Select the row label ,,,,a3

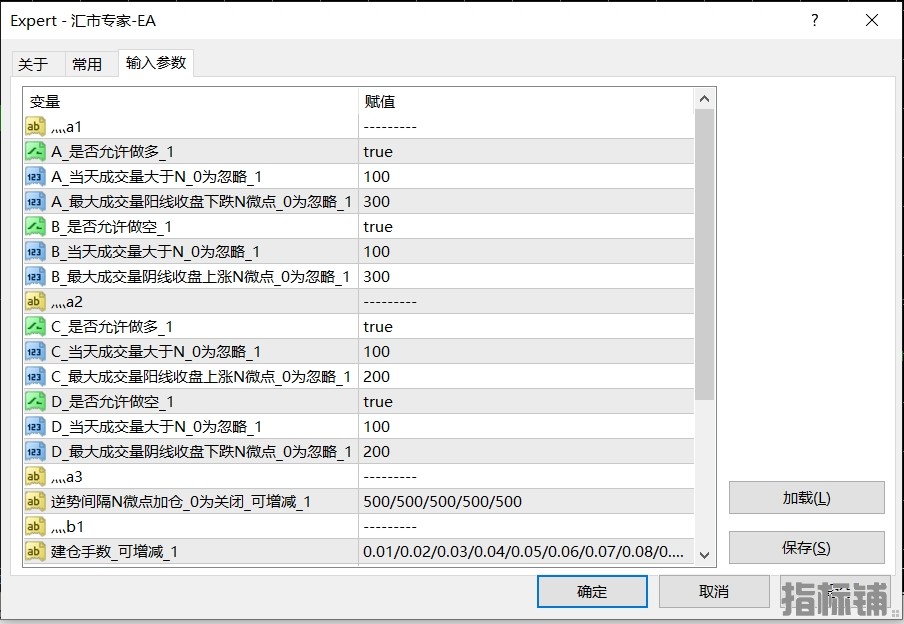pyautogui.click(x=67, y=477)
